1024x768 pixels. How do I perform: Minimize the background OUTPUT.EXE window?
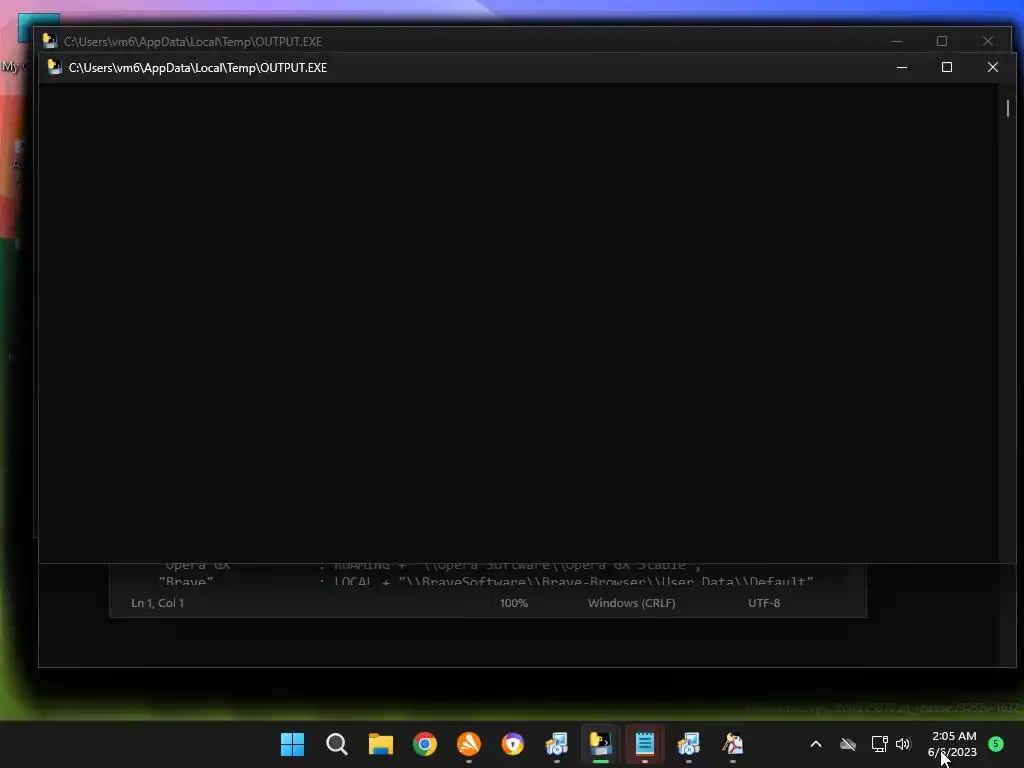(897, 41)
